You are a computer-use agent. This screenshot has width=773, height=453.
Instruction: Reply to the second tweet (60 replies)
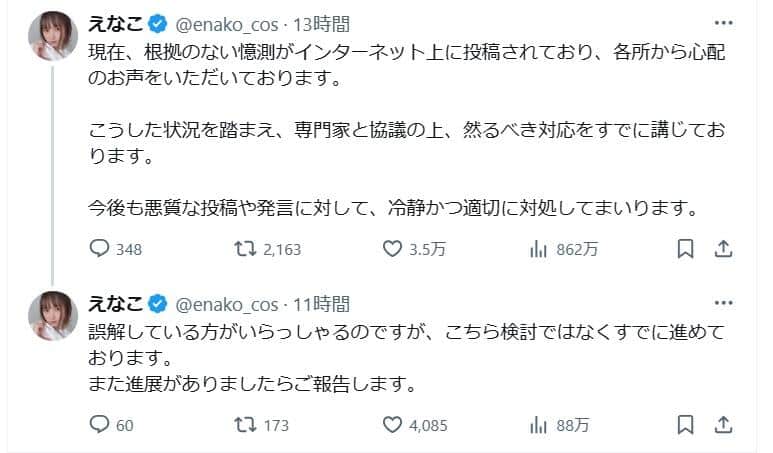click(100, 425)
